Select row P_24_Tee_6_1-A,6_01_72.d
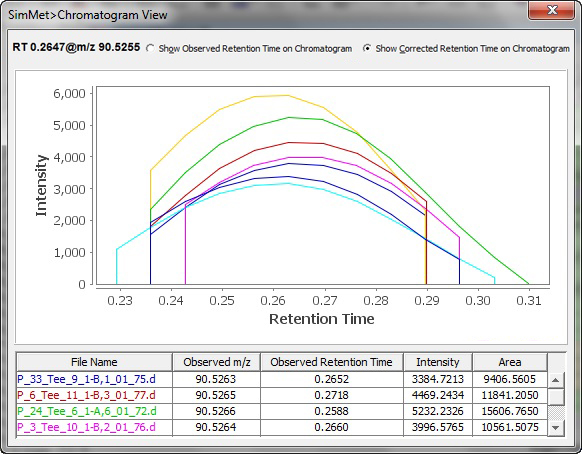The image size is (582, 454). [282, 411]
